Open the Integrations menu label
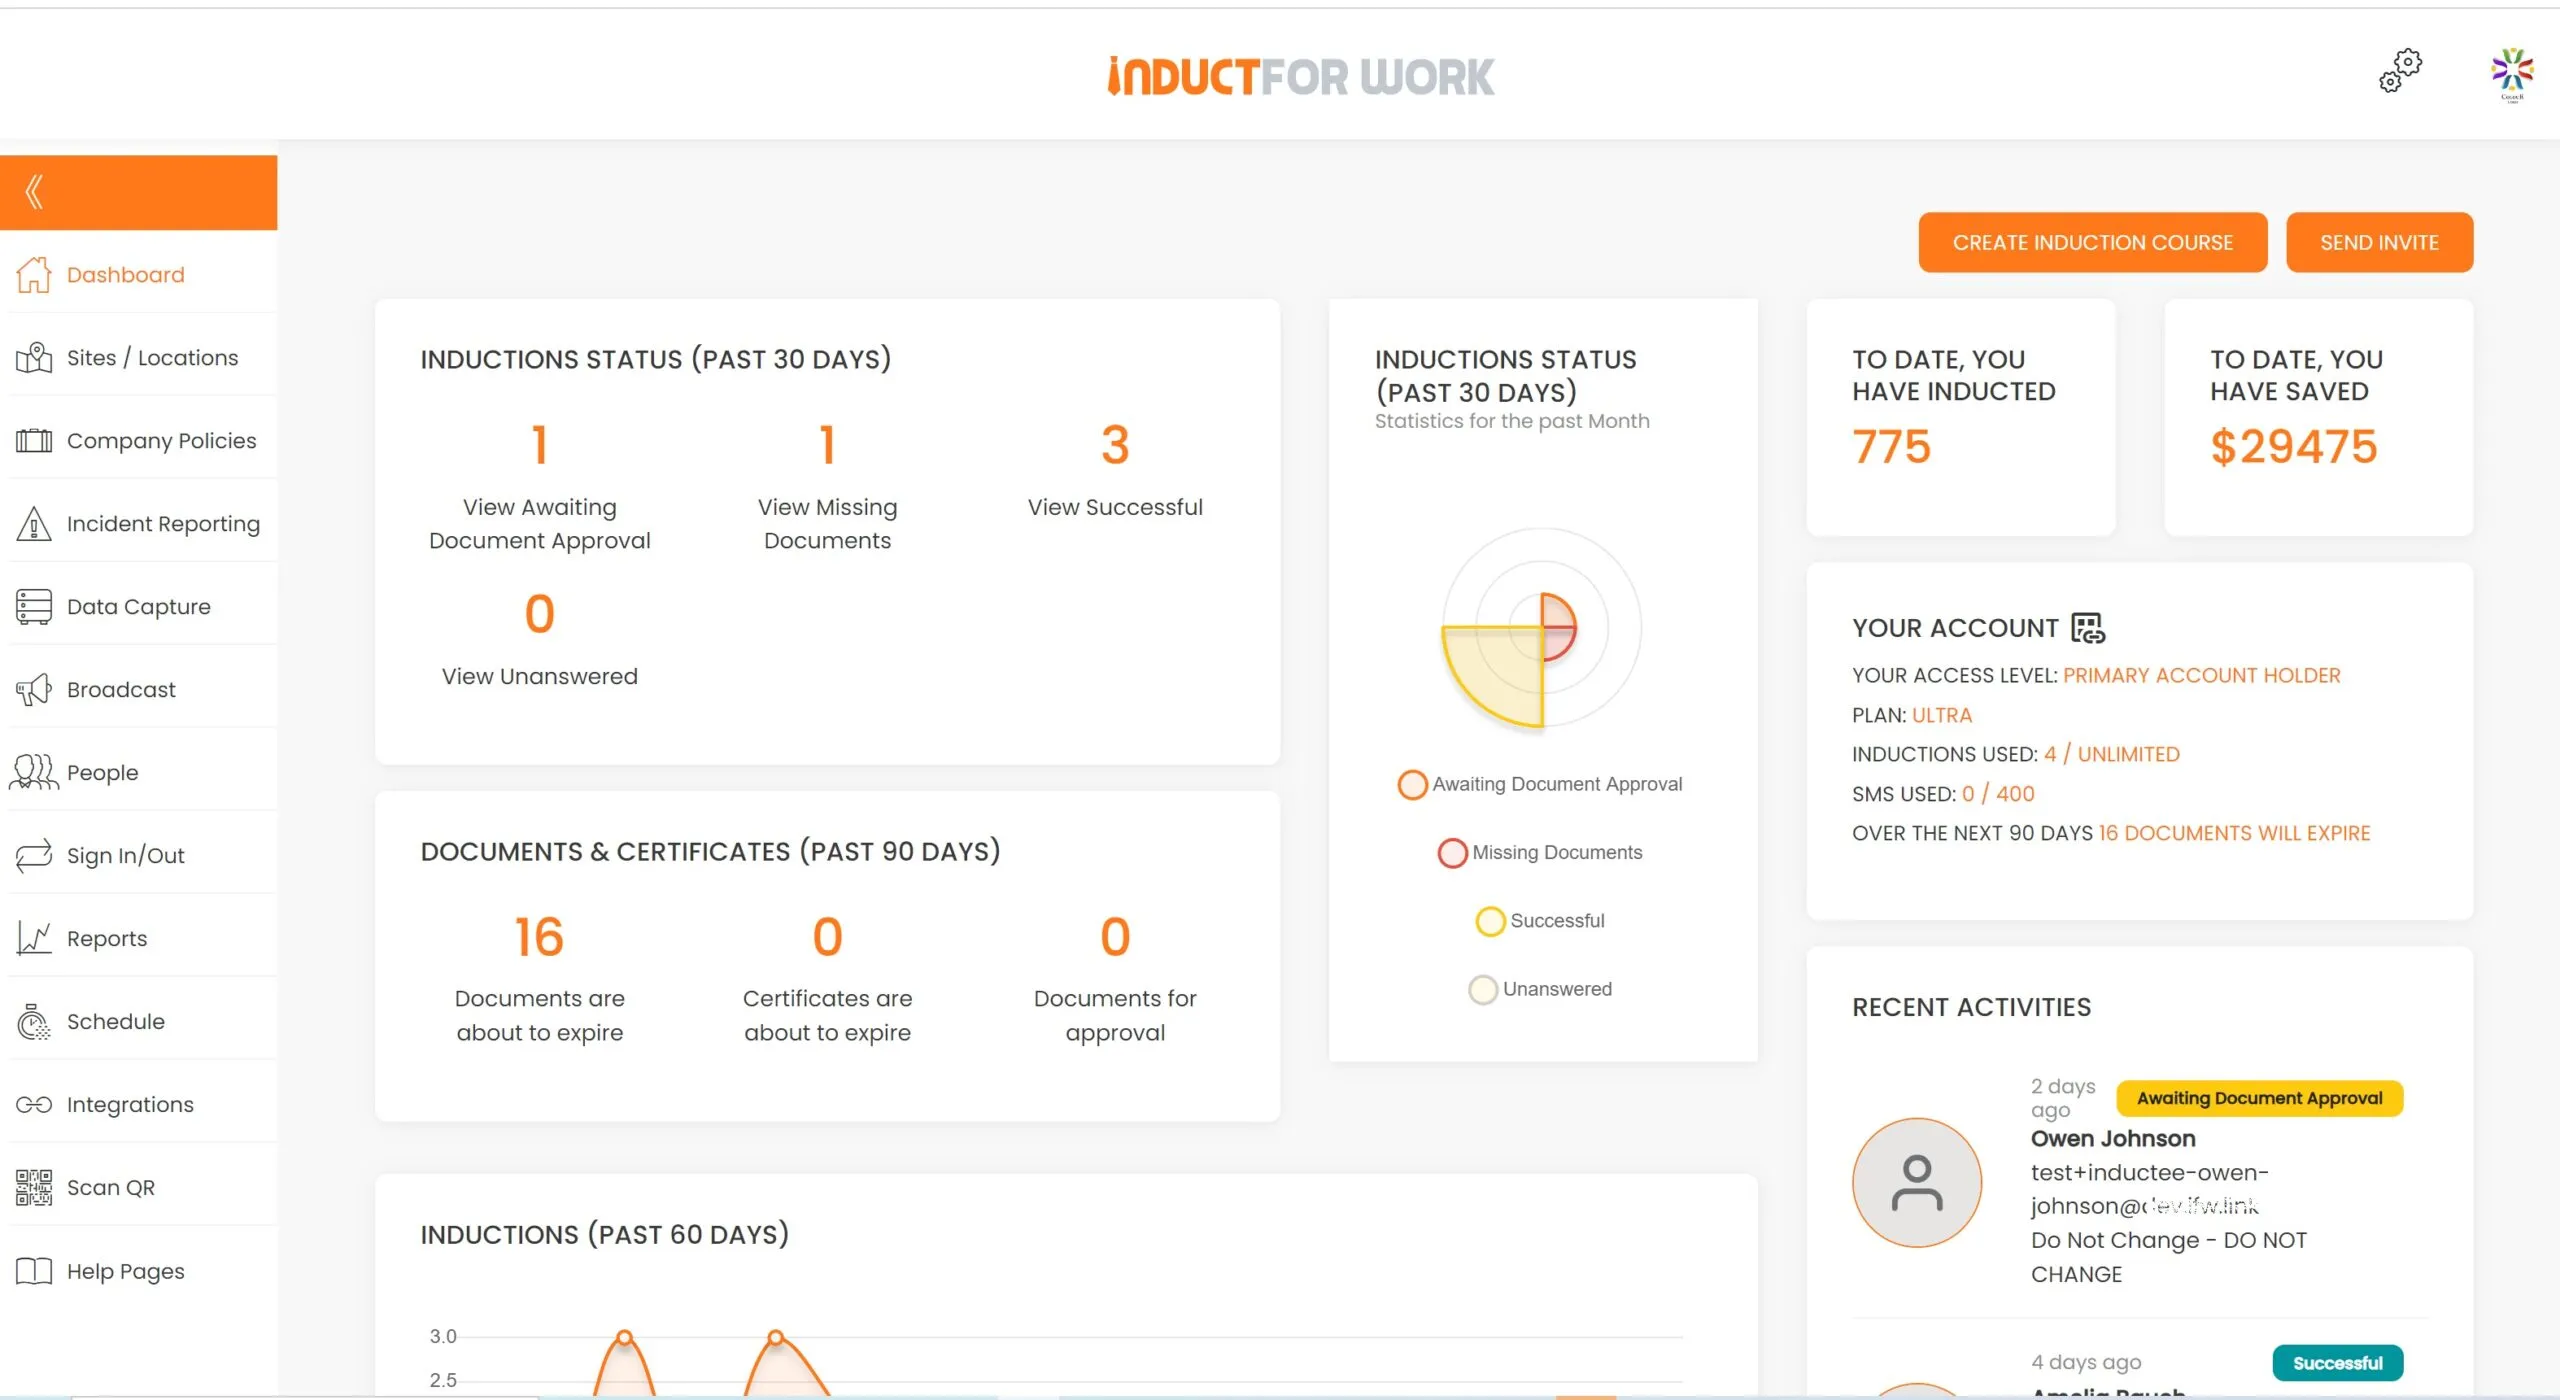2560x1400 pixels. pos(130,1104)
